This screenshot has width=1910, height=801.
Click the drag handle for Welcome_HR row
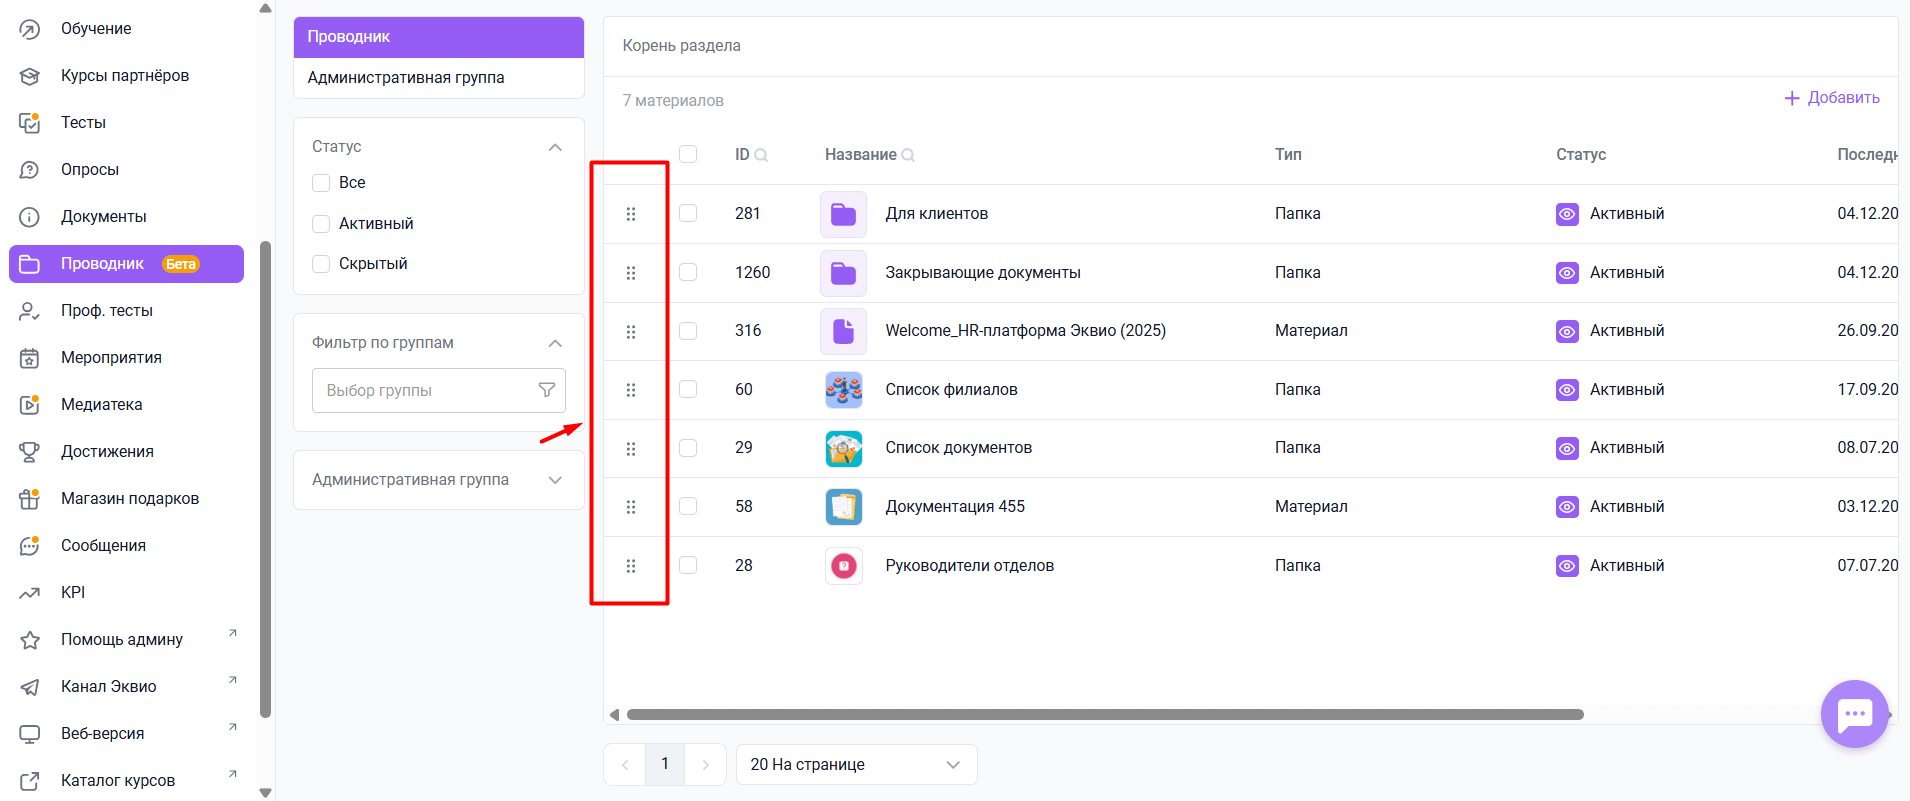tap(631, 332)
